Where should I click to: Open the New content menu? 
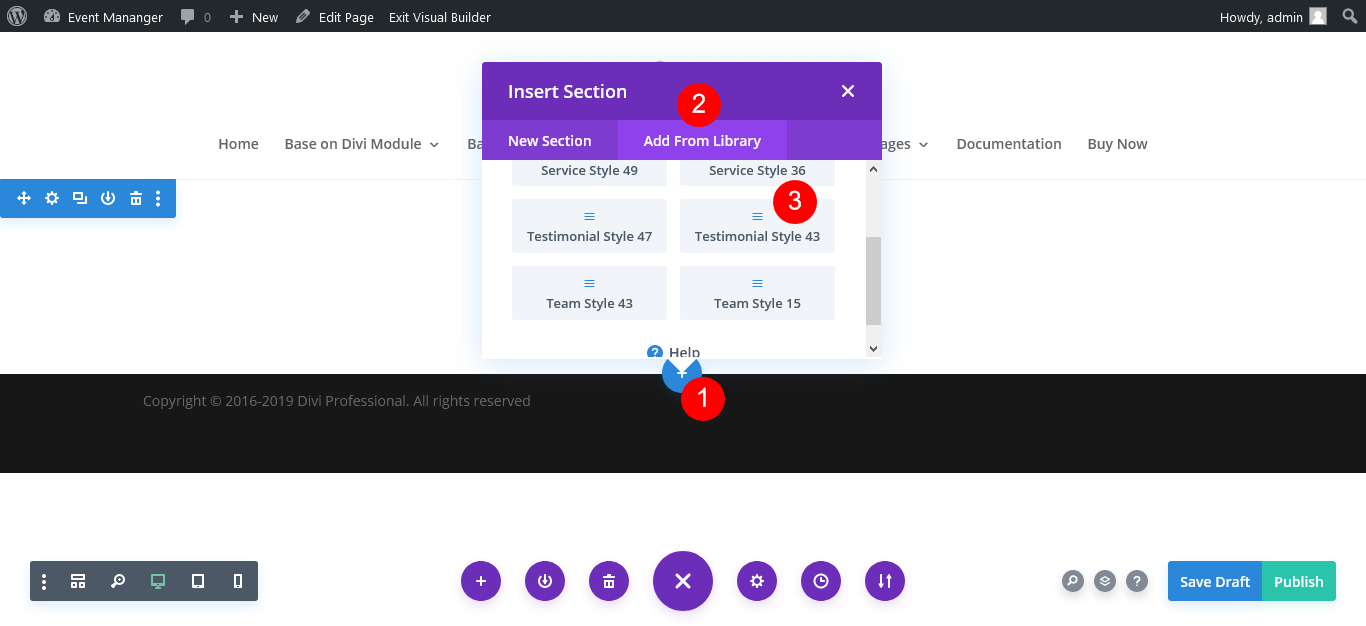tap(254, 17)
